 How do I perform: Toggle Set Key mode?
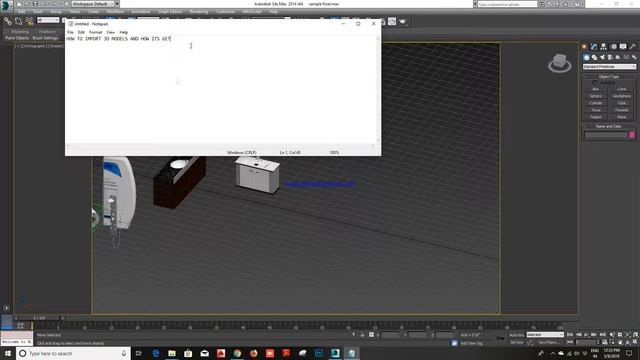(x=517, y=342)
